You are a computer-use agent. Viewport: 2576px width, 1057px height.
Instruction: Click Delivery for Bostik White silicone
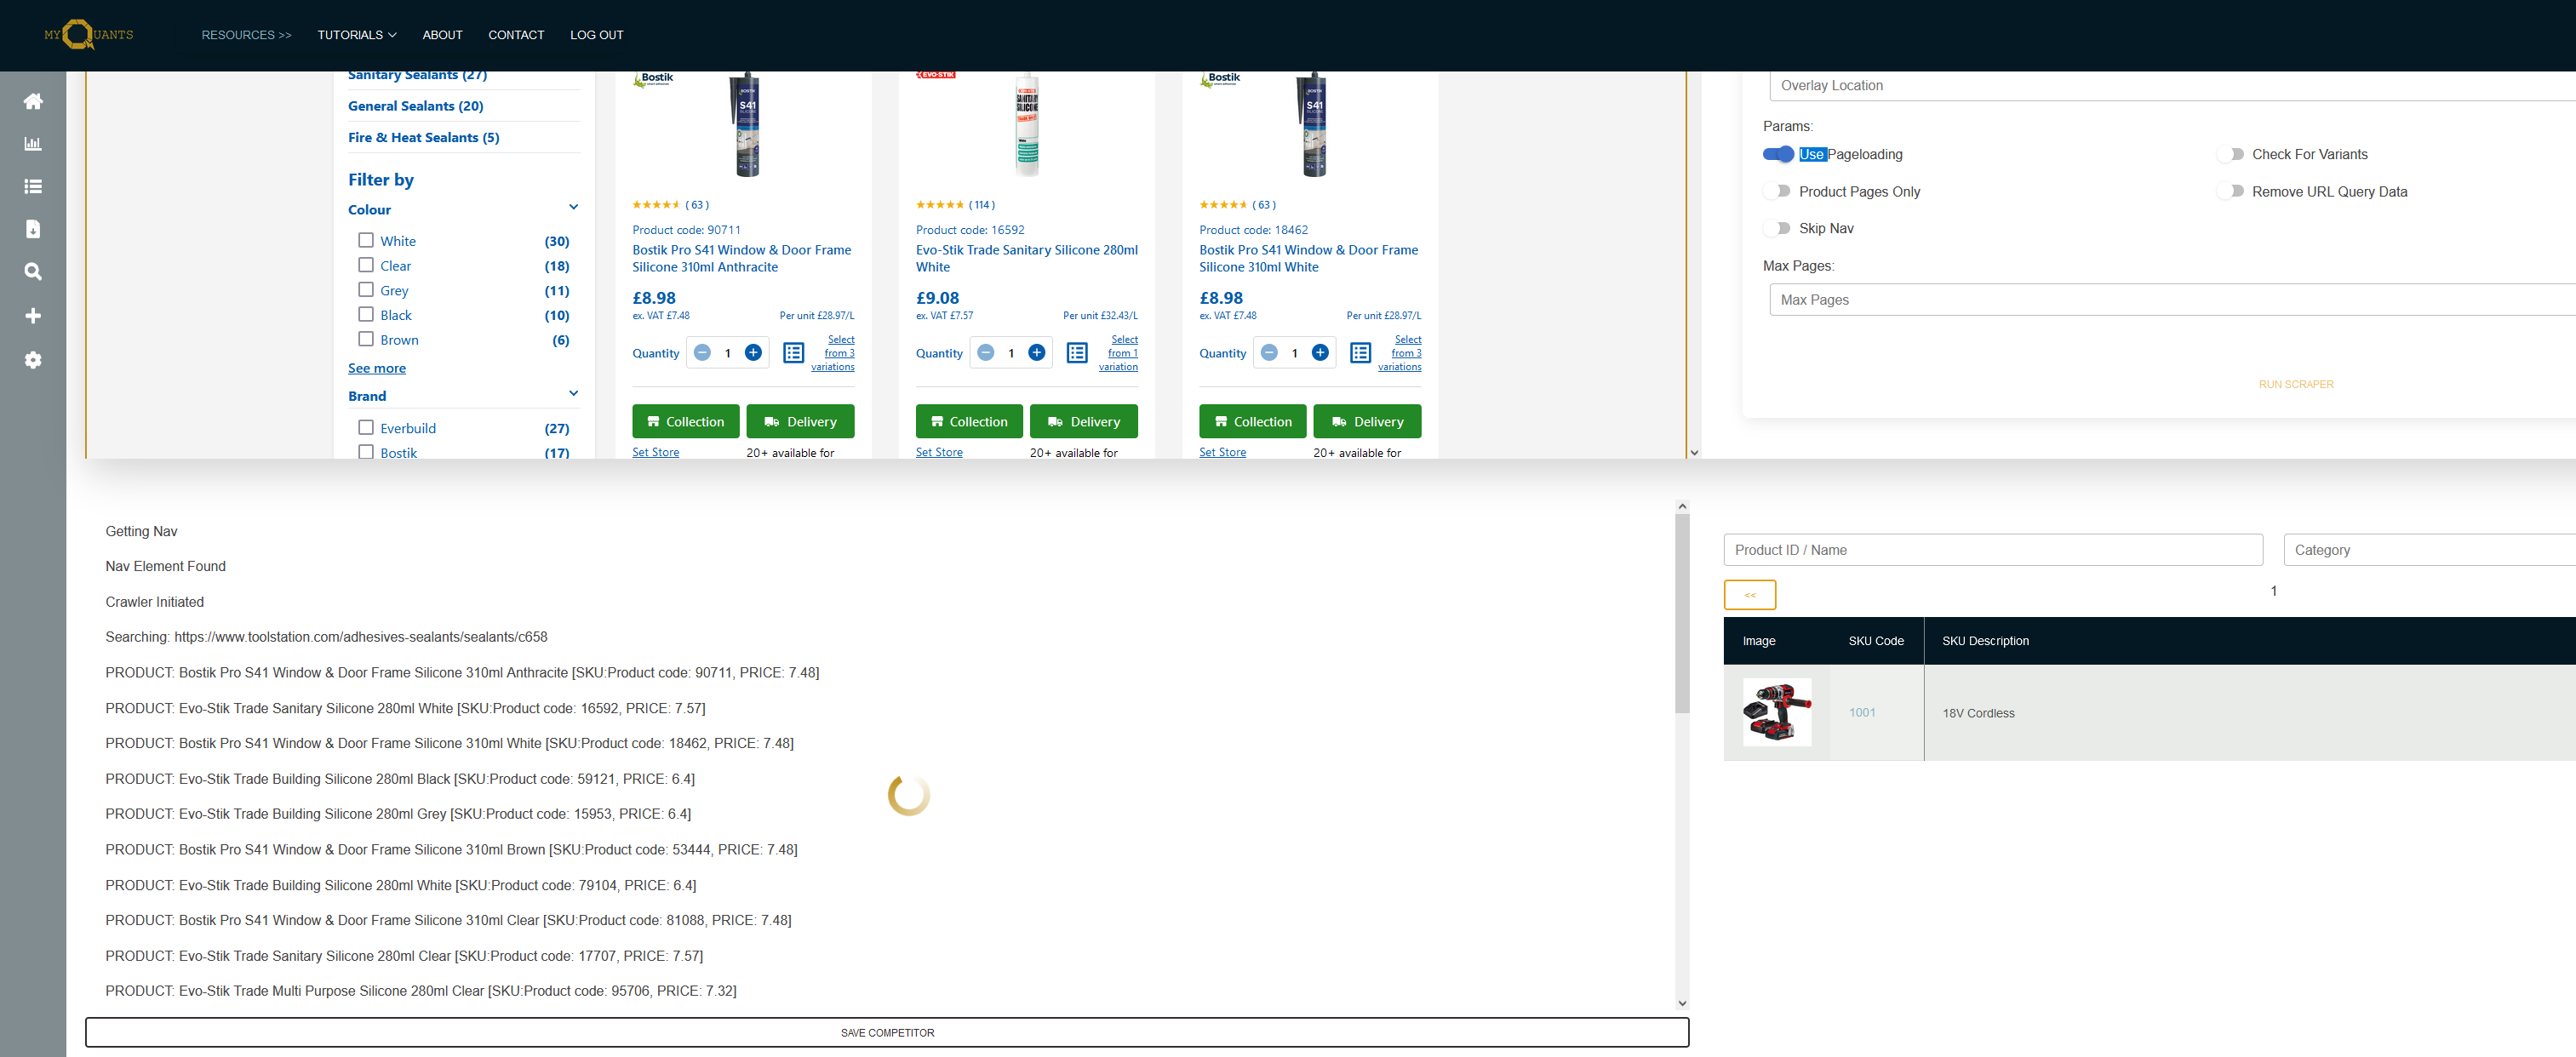tap(1367, 422)
